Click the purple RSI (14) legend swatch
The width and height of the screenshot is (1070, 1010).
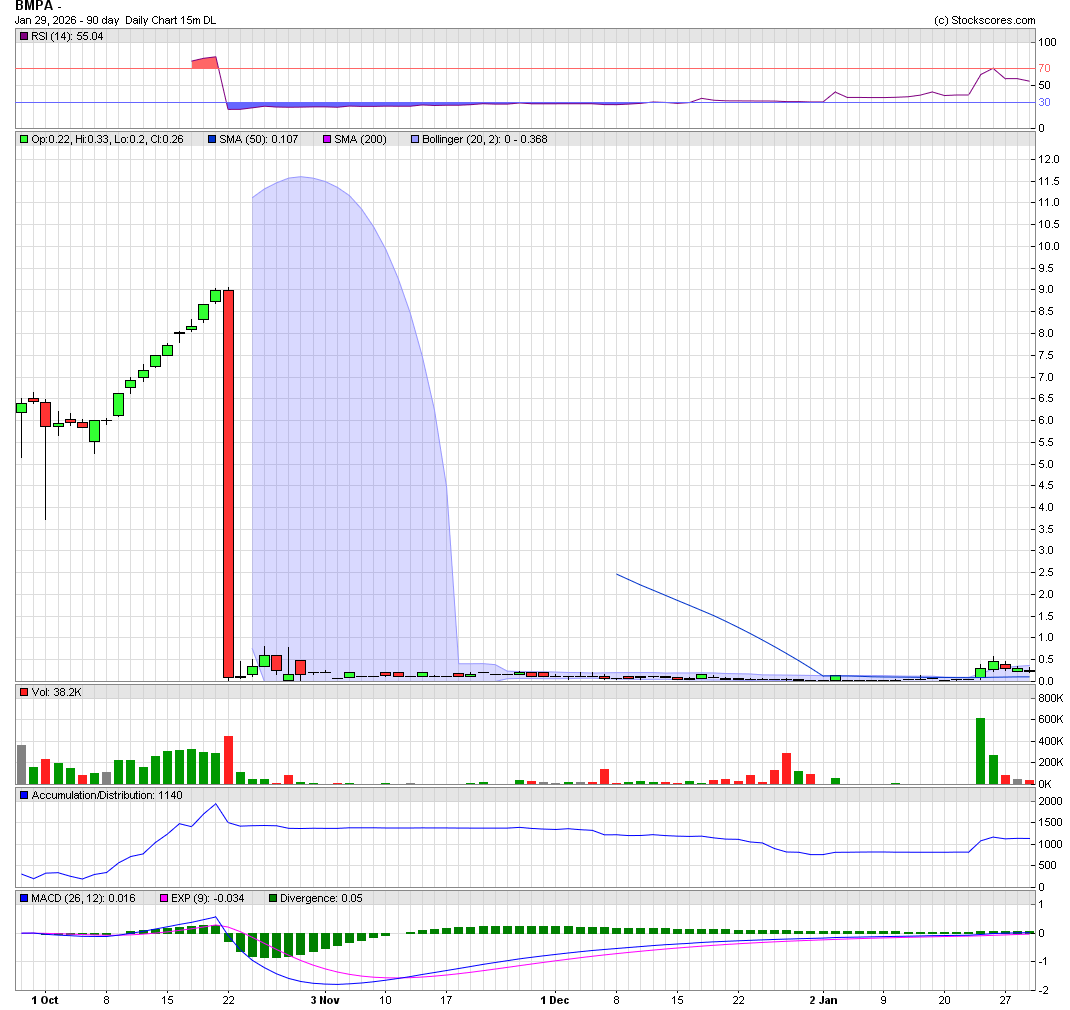coord(24,36)
